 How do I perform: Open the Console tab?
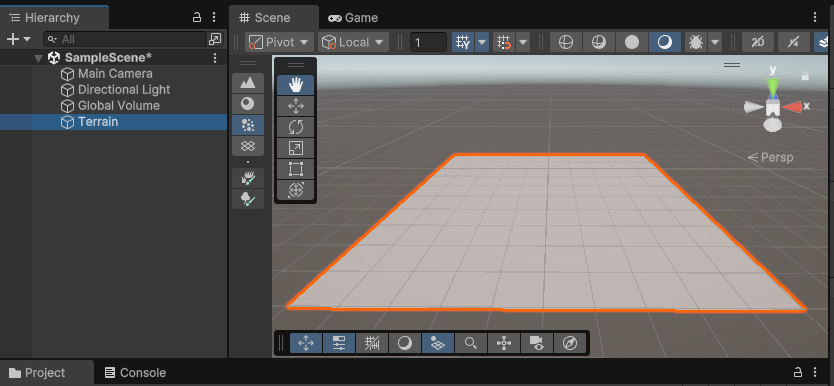tap(135, 373)
